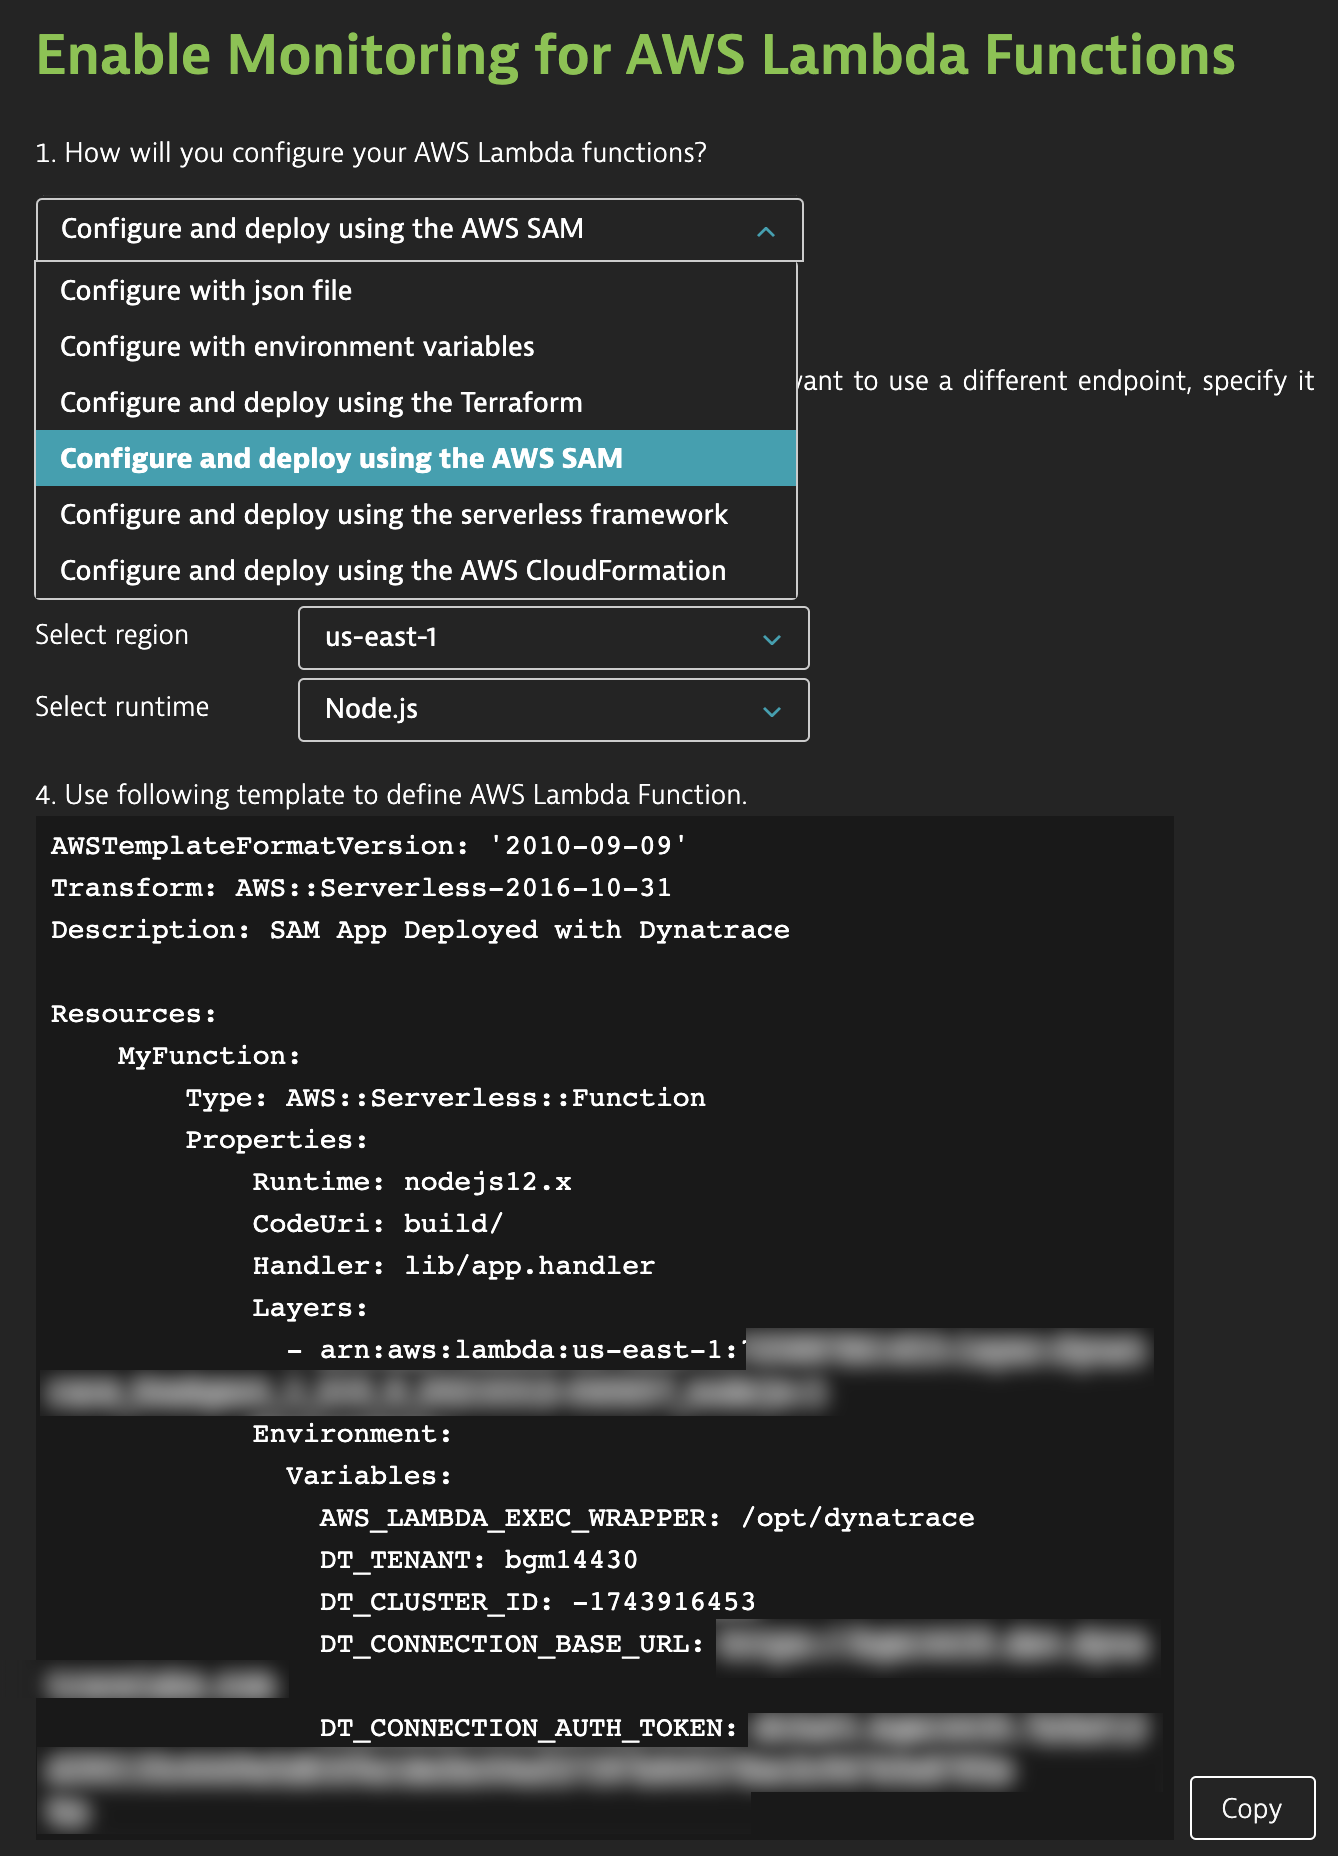Click the chevron arrow on region selector
Viewport: 1338px width, 1856px height.
pos(772,639)
